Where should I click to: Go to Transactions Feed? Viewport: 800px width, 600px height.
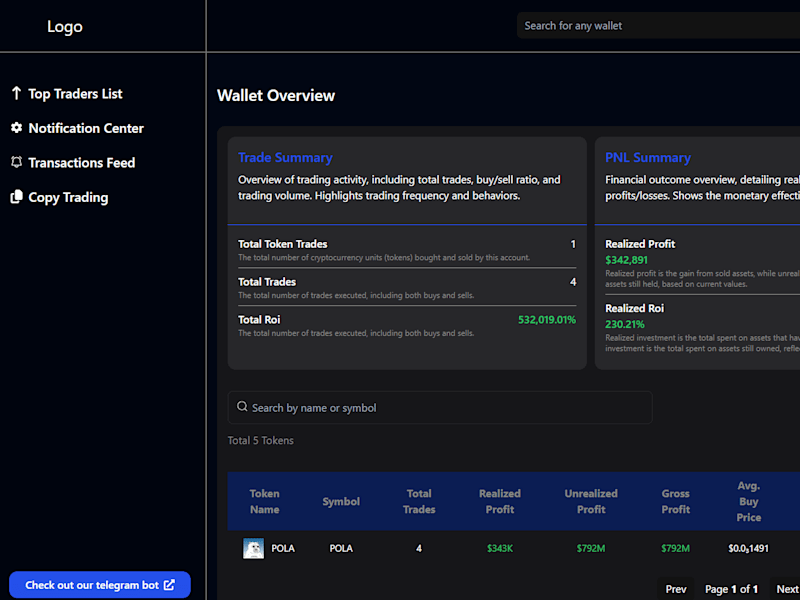[x=82, y=163]
